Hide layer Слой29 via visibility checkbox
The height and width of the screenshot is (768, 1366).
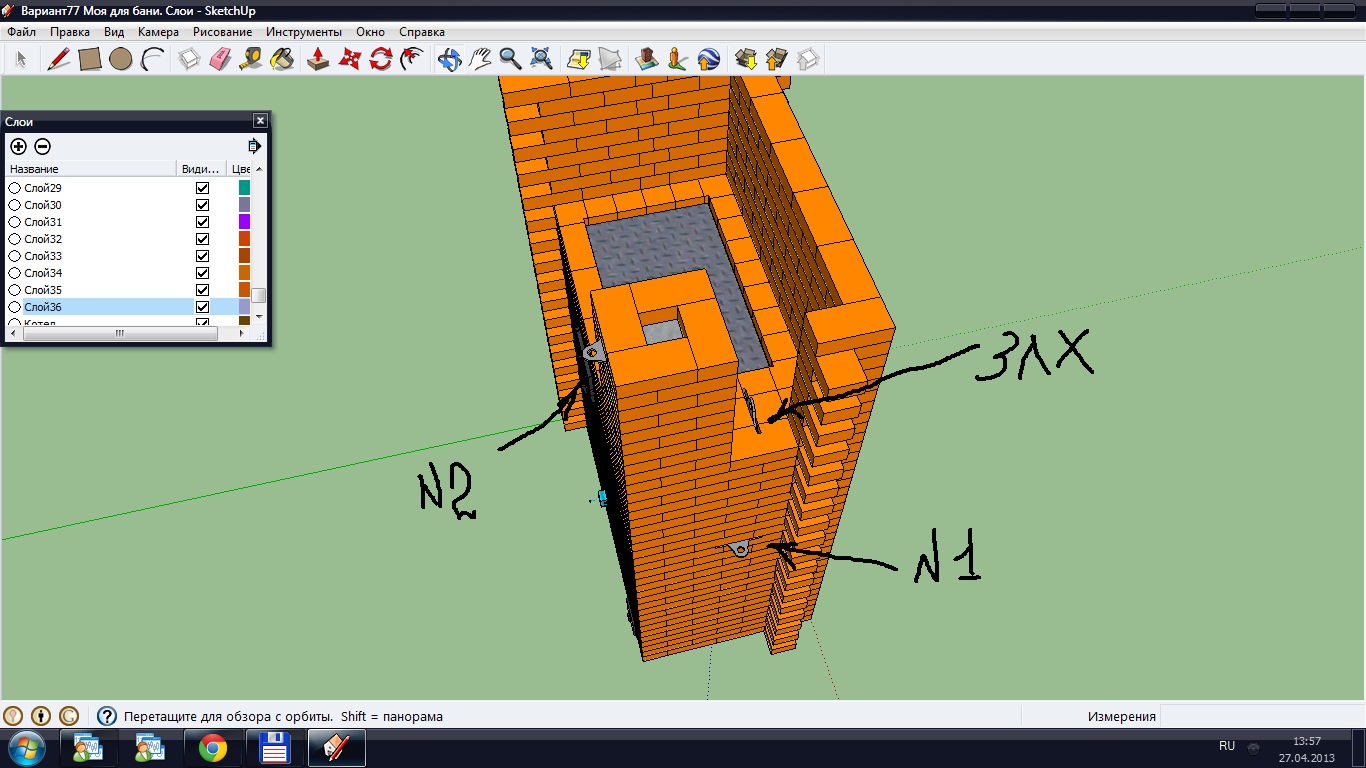tap(202, 188)
